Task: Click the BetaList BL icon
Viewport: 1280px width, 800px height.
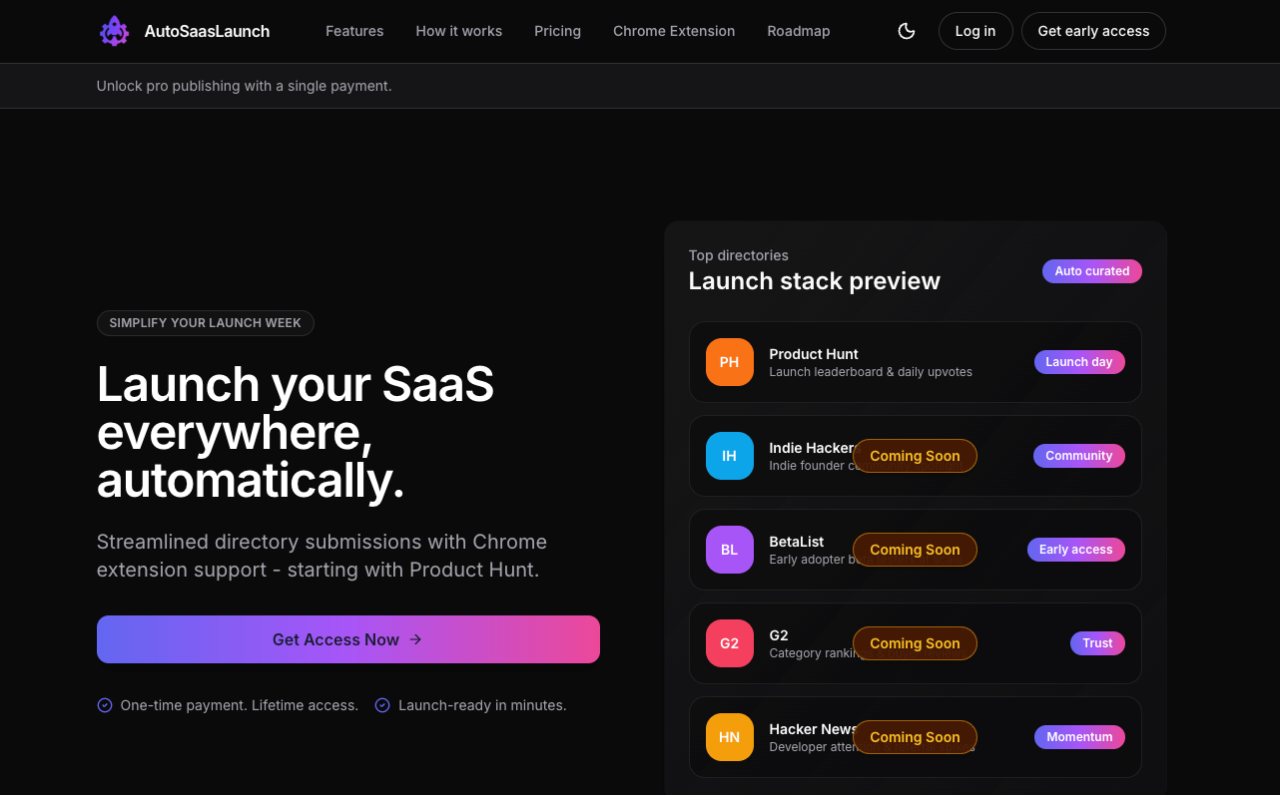Action: (x=729, y=549)
